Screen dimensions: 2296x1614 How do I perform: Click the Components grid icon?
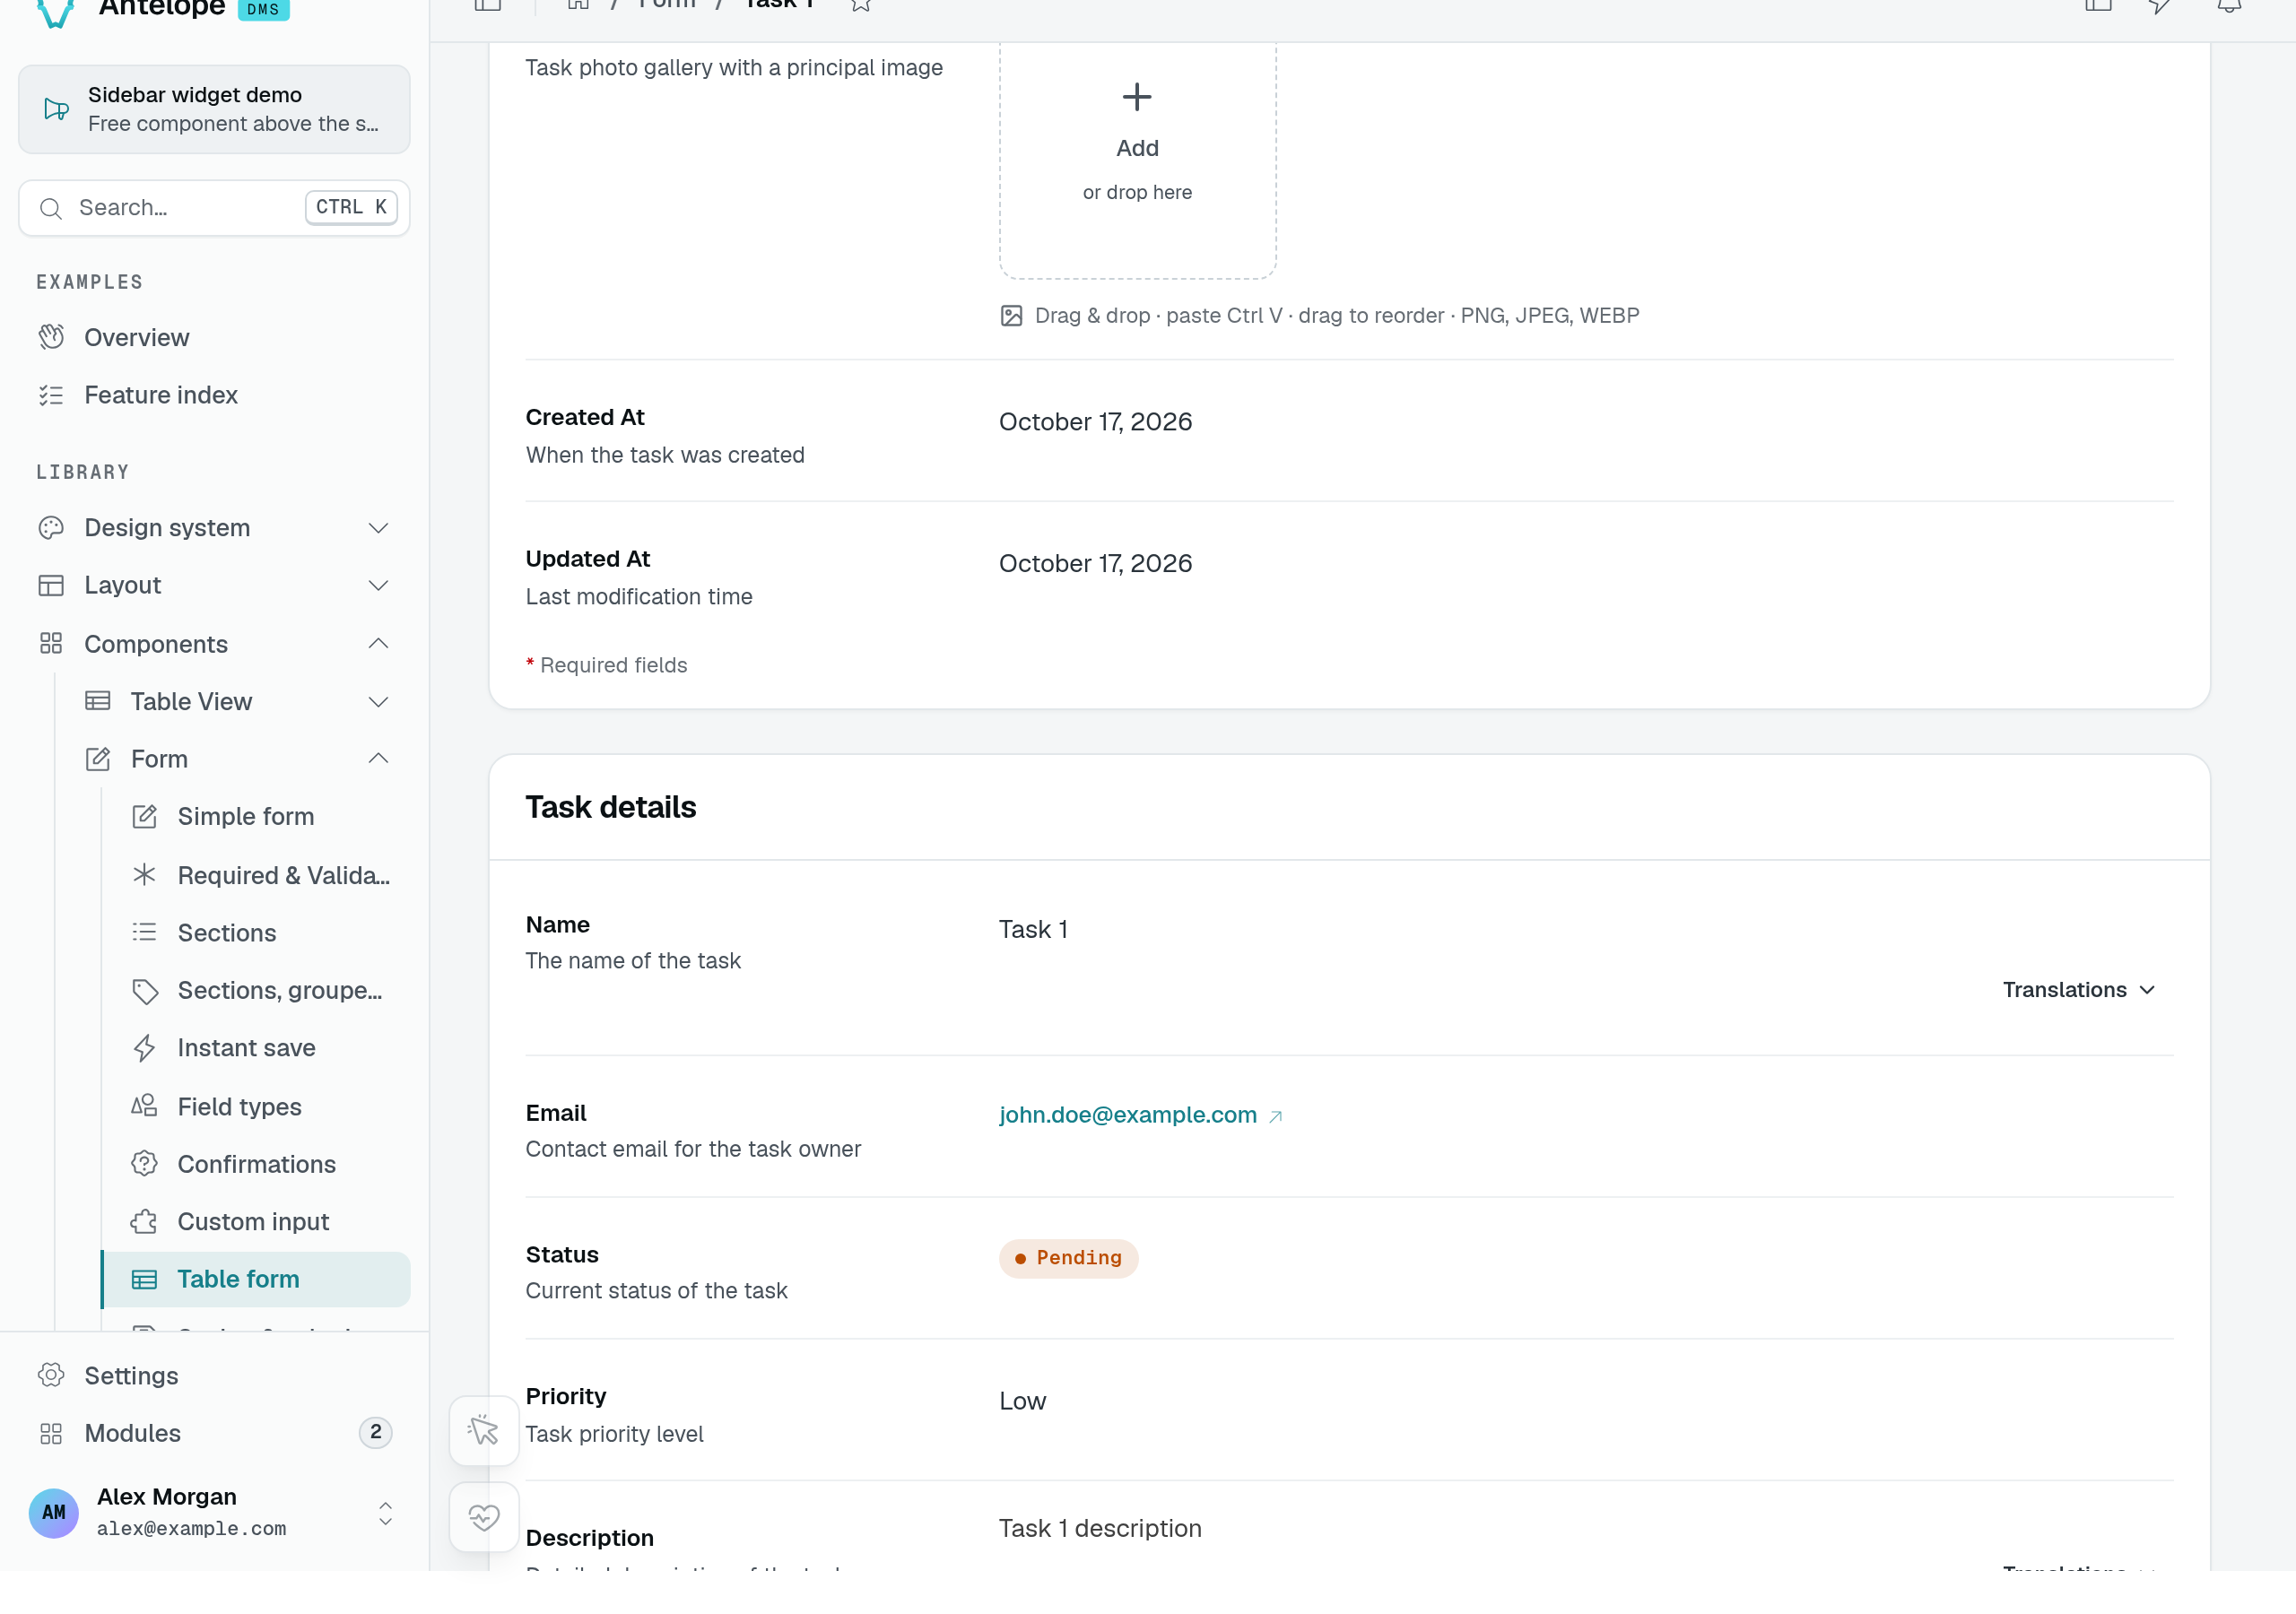coord(51,643)
